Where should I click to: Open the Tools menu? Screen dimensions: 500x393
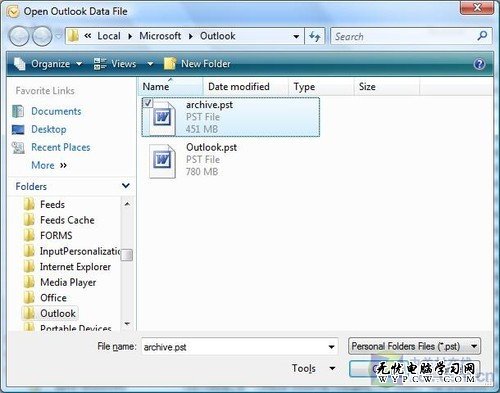(x=303, y=368)
